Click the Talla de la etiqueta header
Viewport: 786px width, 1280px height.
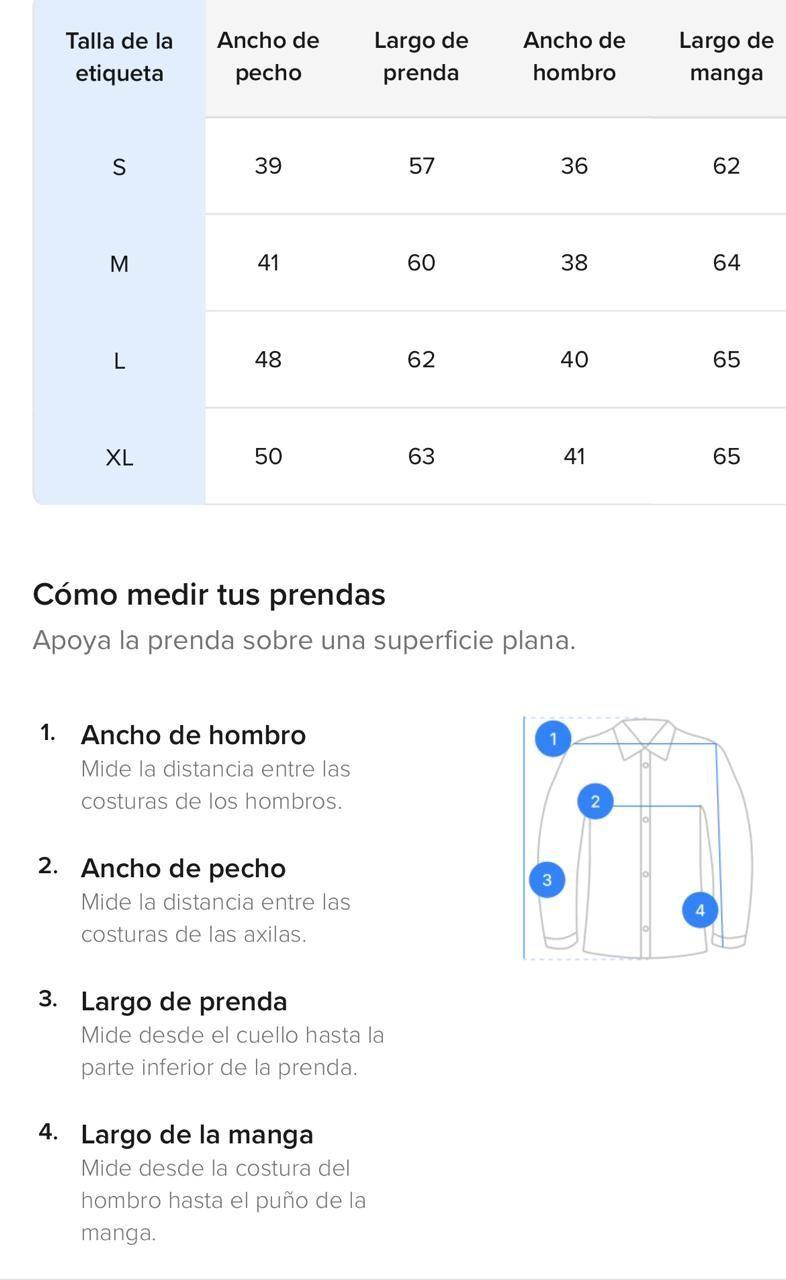[x=119, y=57]
